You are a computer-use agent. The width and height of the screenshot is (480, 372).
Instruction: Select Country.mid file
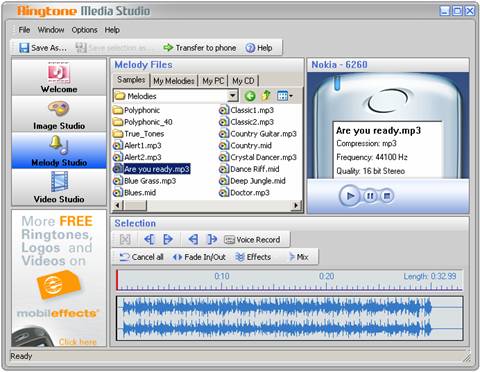coord(246,146)
